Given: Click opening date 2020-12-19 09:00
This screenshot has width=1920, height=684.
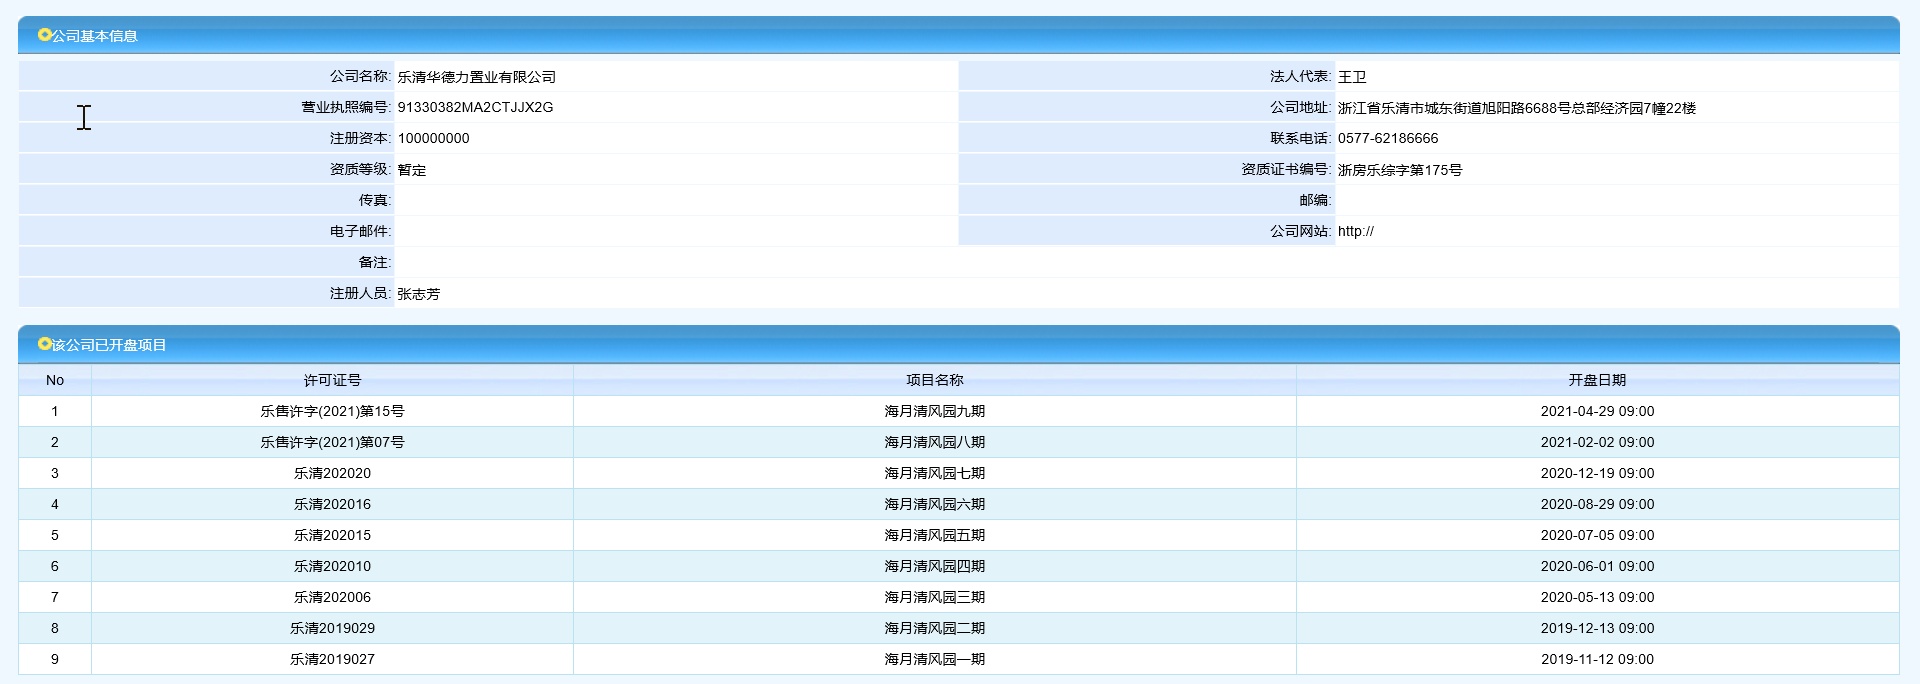Looking at the screenshot, I should coord(1597,473).
